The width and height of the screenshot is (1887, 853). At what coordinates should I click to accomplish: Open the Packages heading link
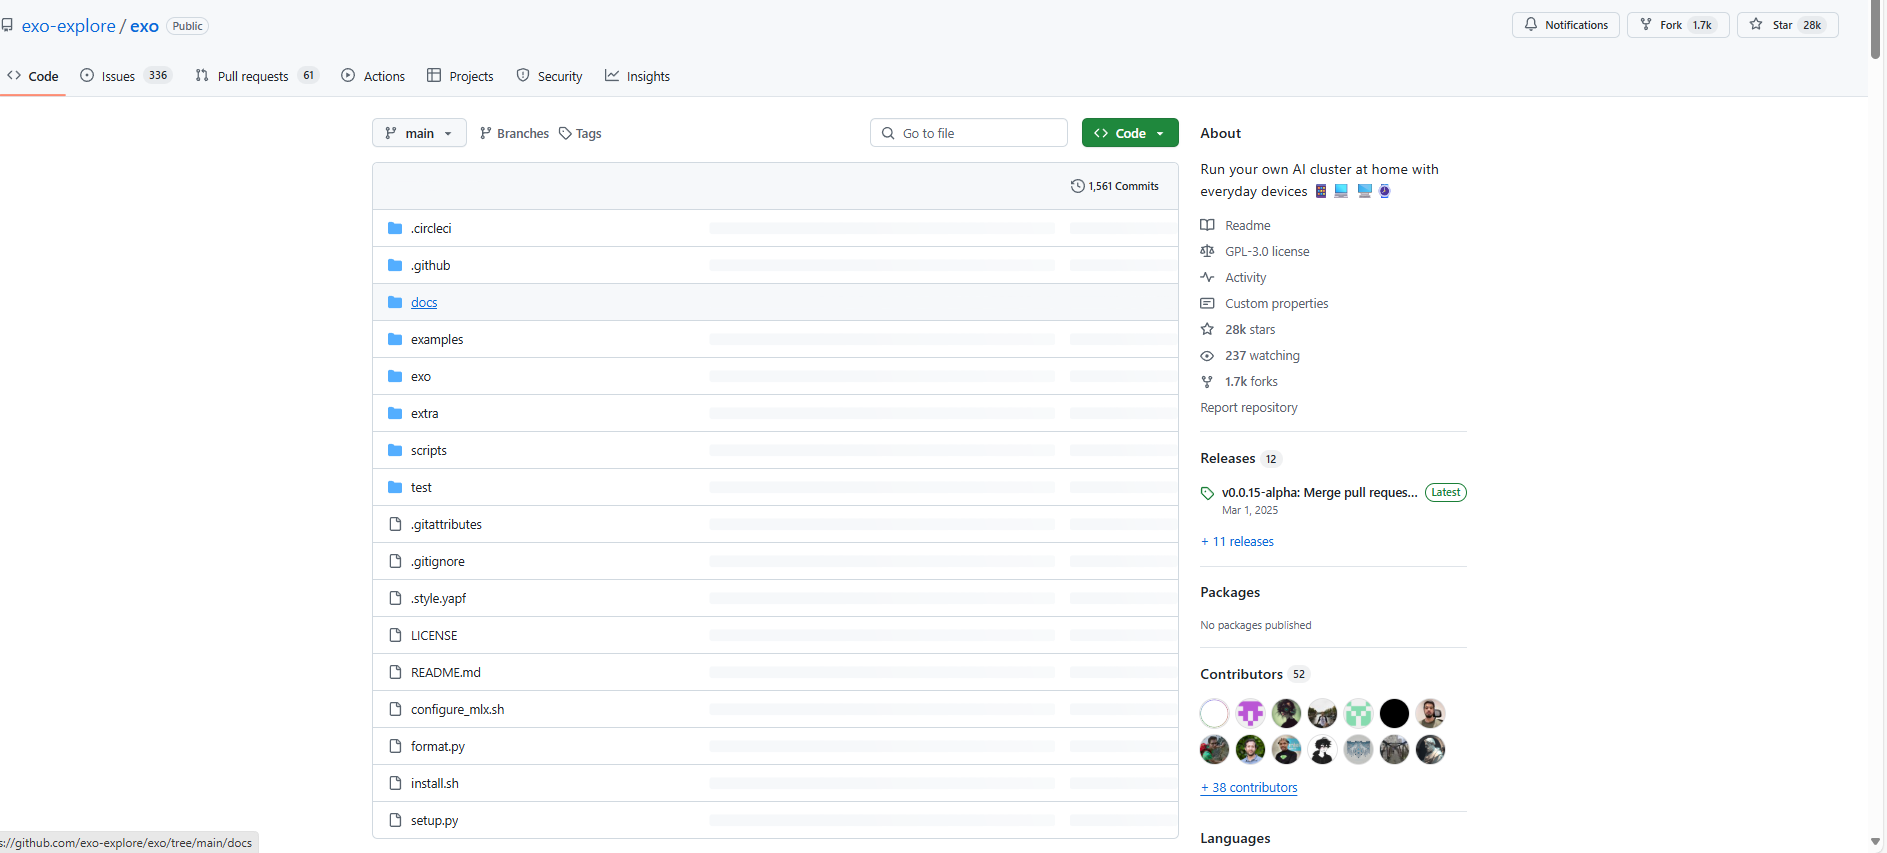[x=1230, y=592]
